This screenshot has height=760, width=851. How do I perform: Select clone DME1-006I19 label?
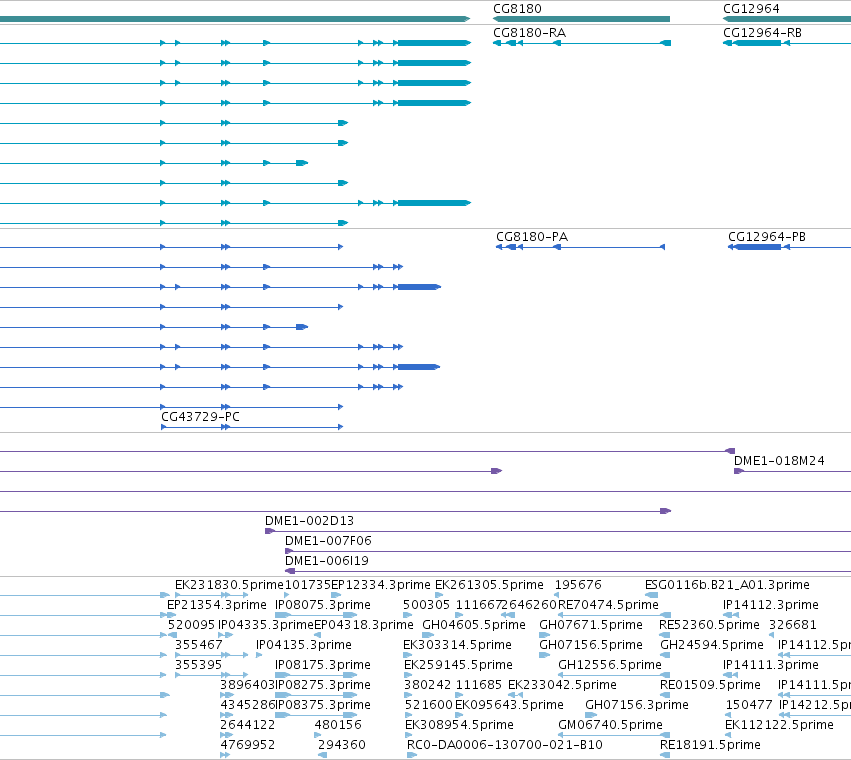coord(327,560)
